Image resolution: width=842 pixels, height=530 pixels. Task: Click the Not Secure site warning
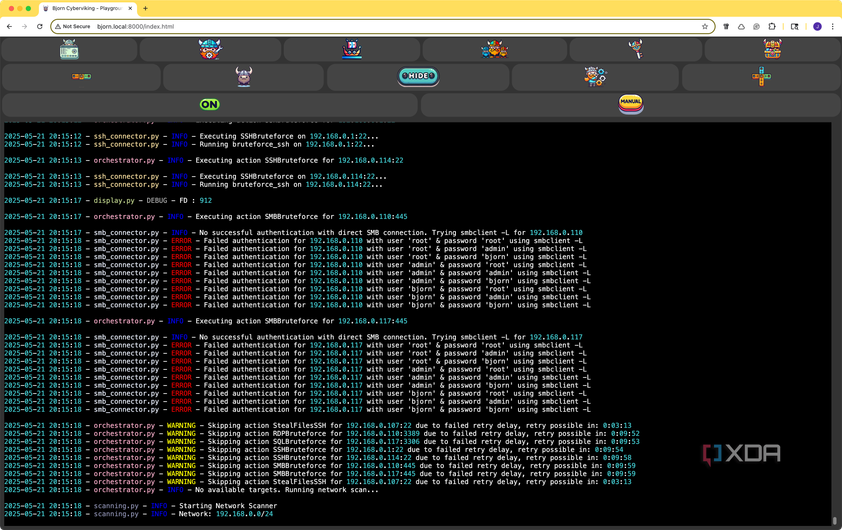coord(72,26)
